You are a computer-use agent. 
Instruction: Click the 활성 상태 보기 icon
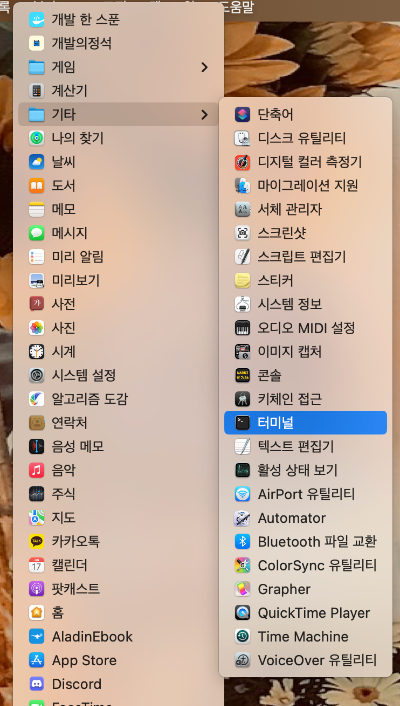pos(242,470)
